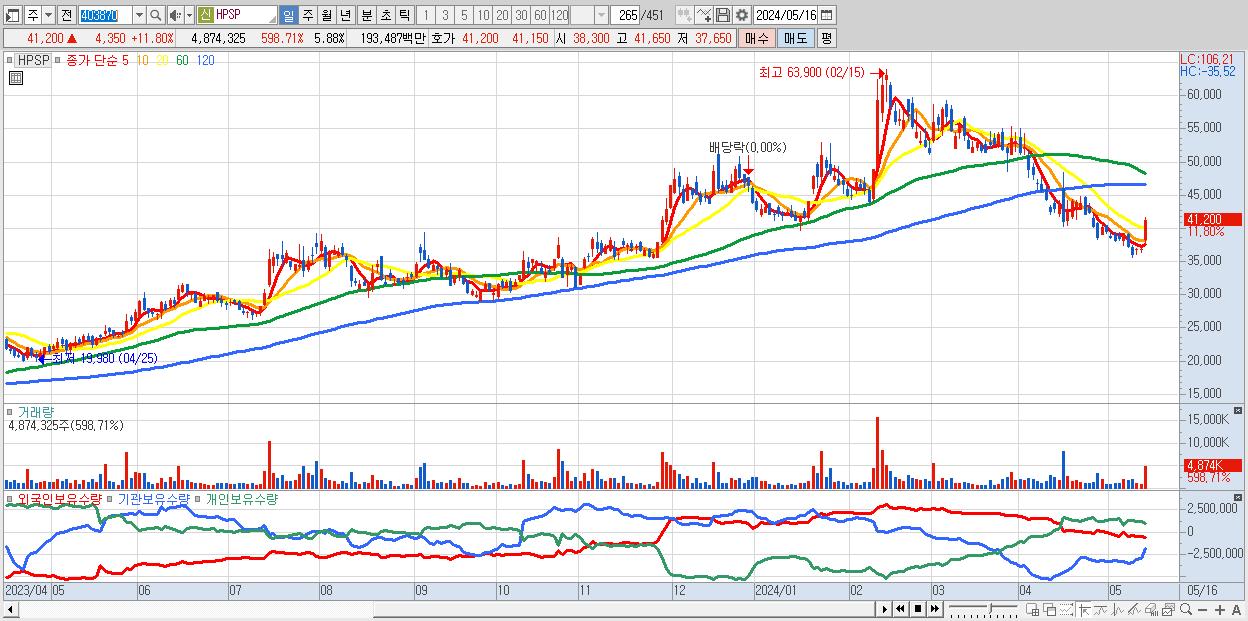Click the grid table icon under HPSP label
1248x621 pixels.
[15, 77]
